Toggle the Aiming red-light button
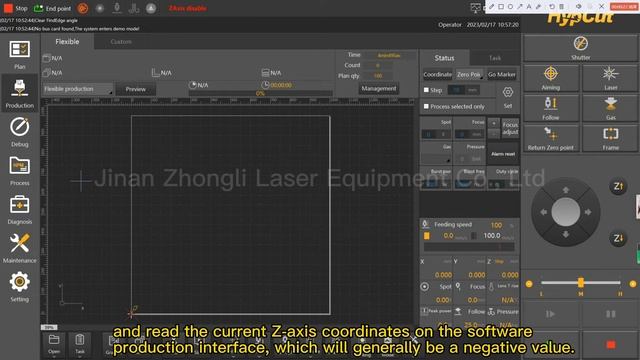This screenshot has width=640, height=360. pos(550,78)
